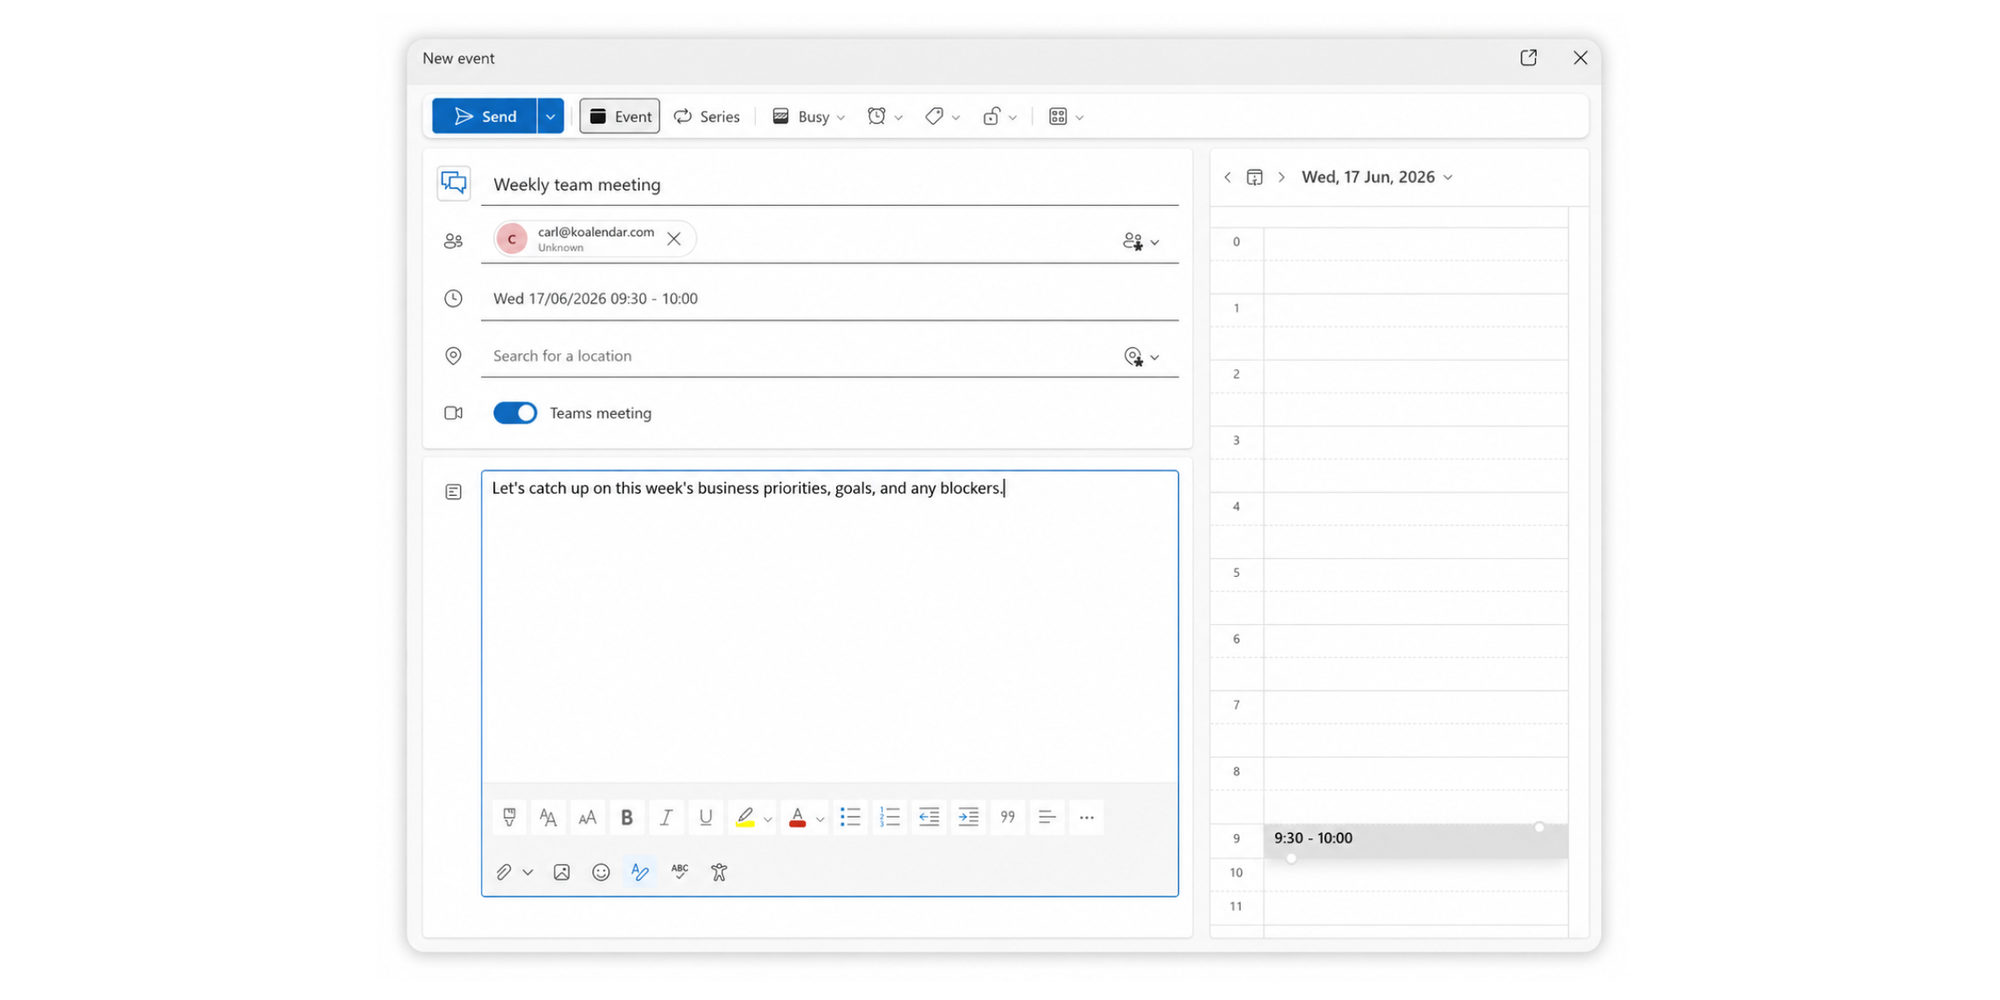This screenshot has width=2000, height=1000.
Task: Jump to today calendar icon
Action: click(1254, 177)
